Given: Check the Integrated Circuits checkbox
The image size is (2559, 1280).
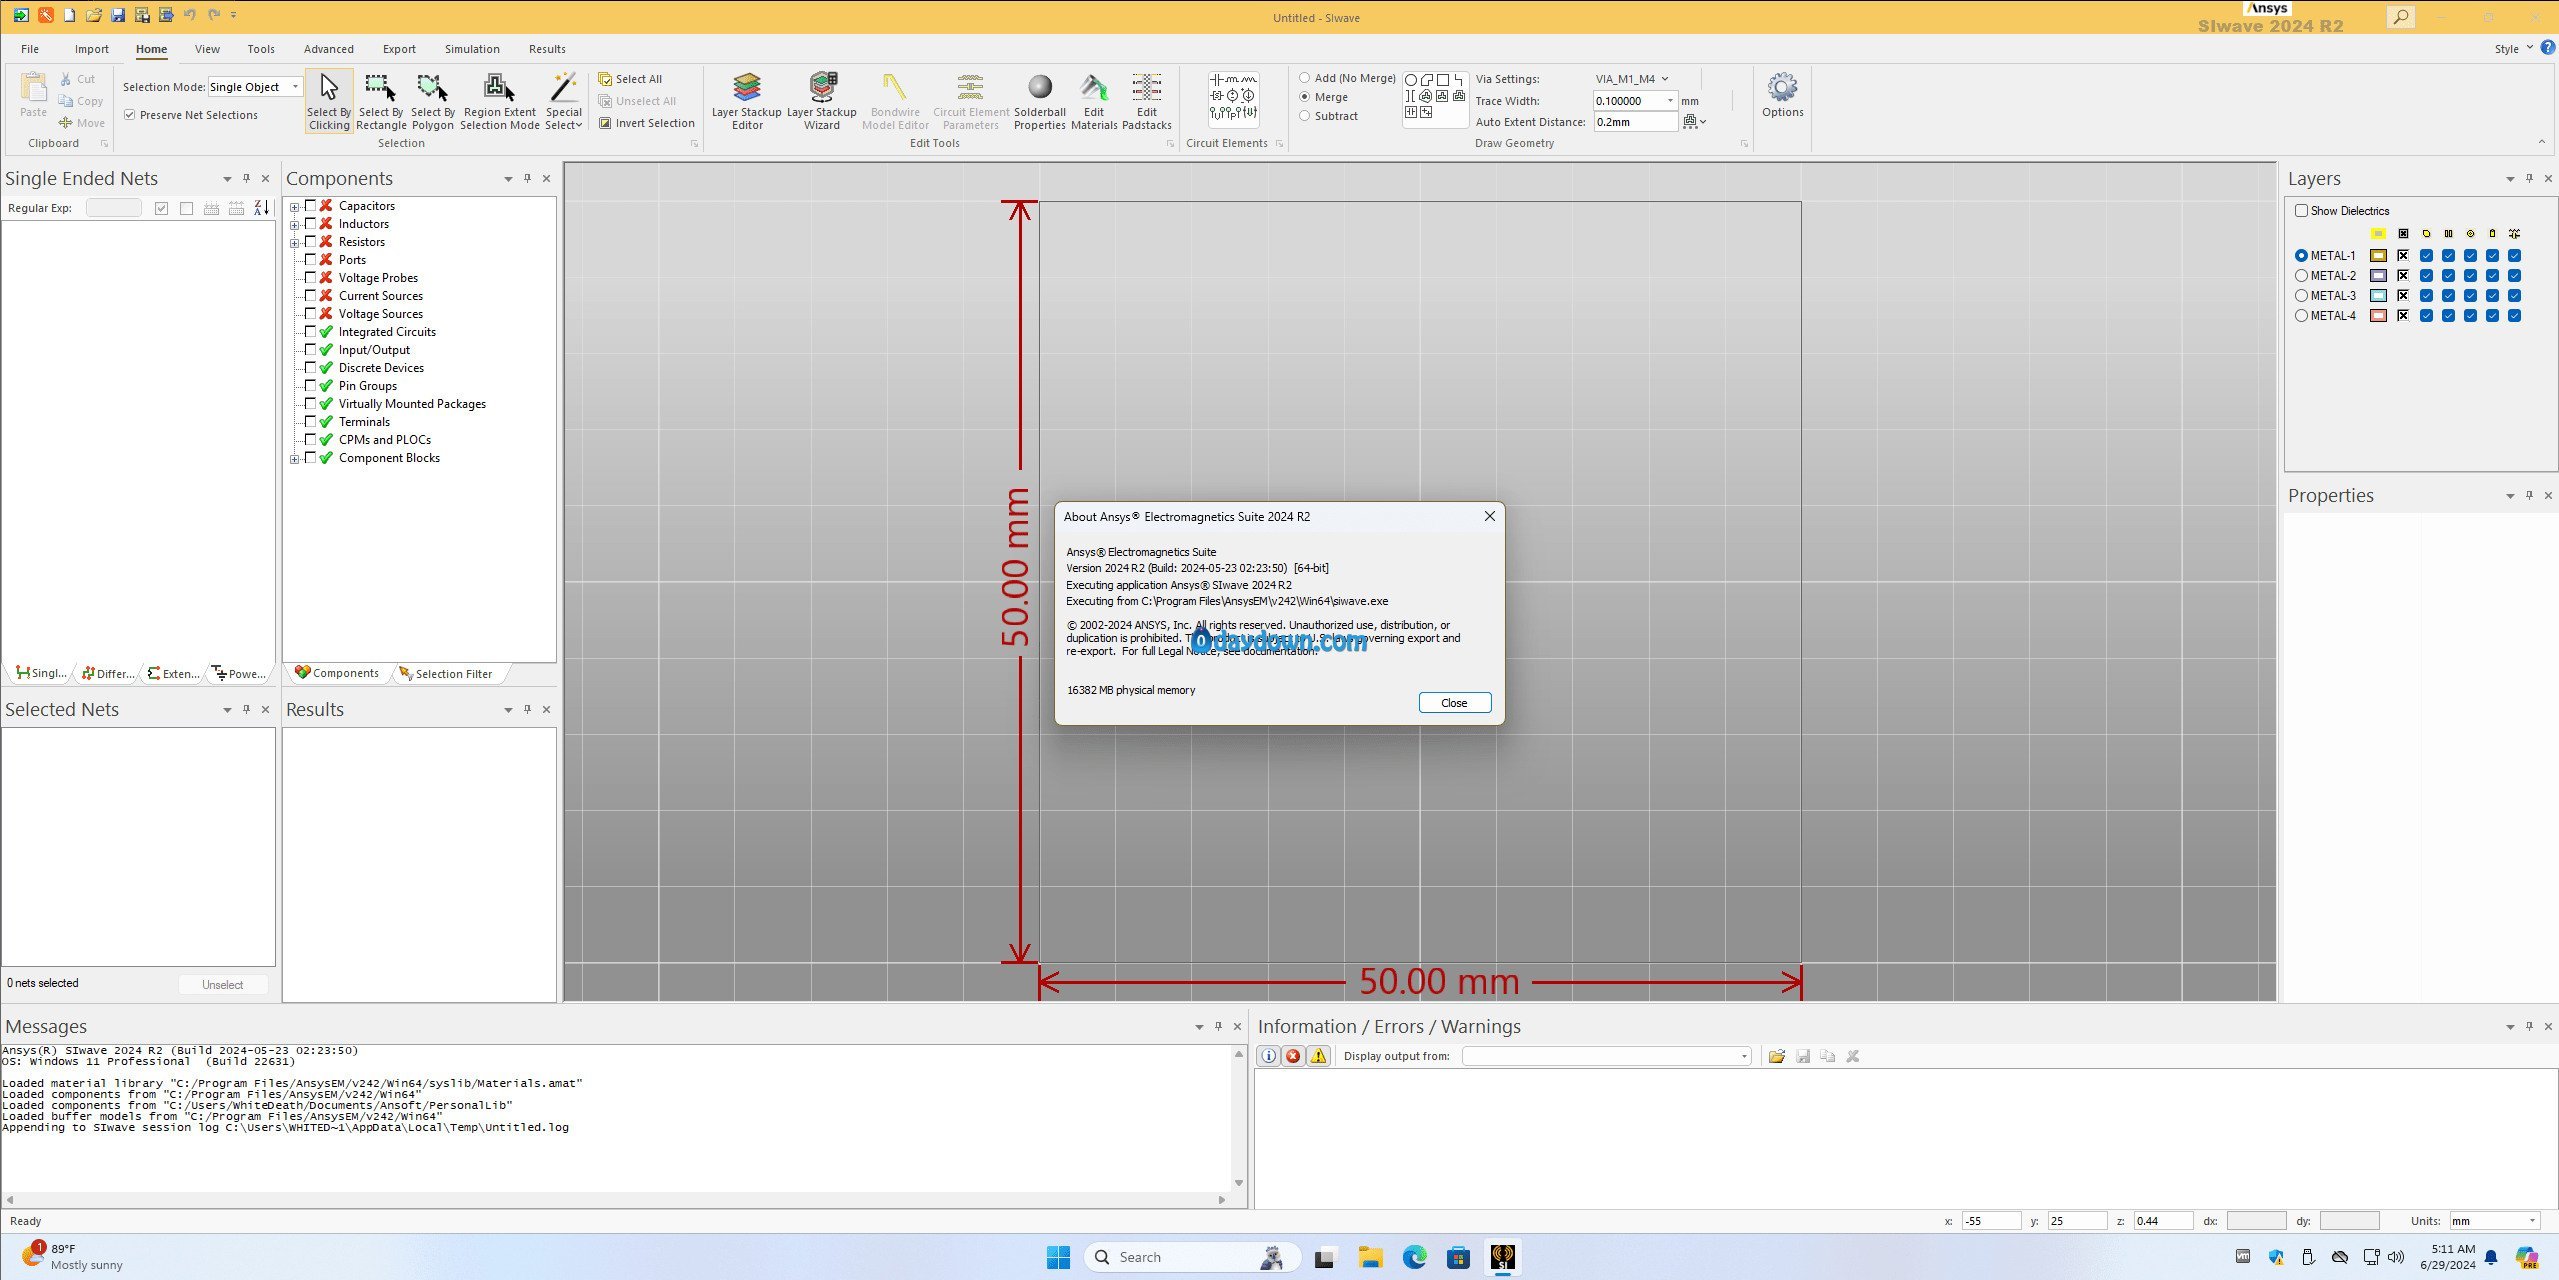Looking at the screenshot, I should click(310, 331).
